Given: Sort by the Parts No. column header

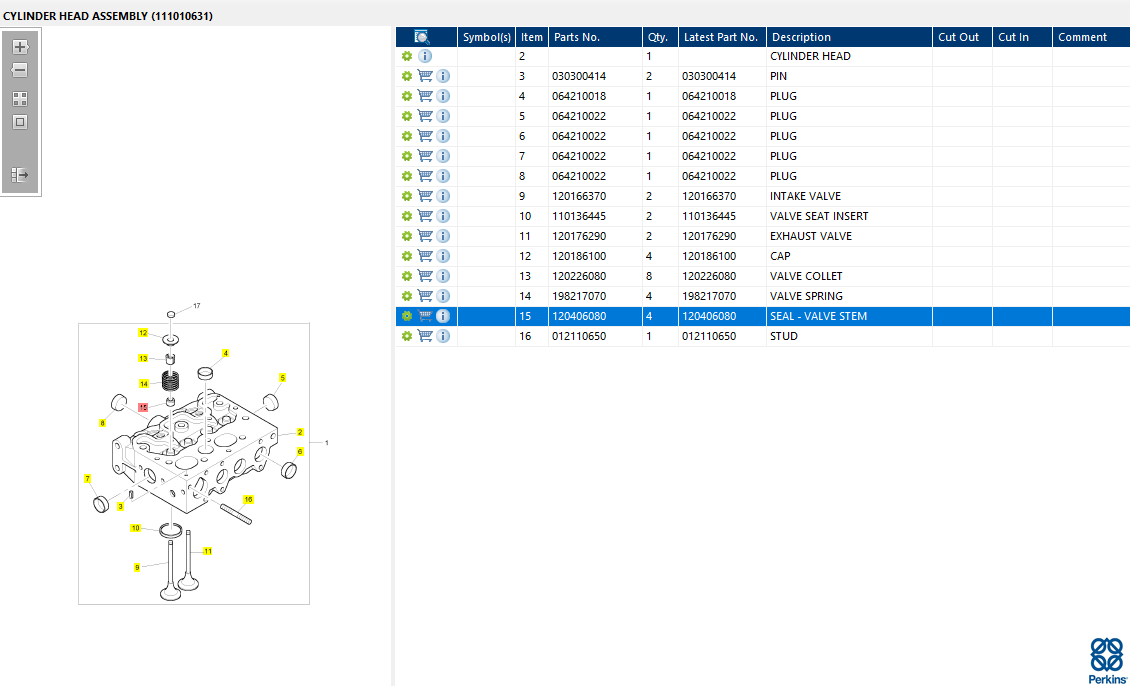Looking at the screenshot, I should pos(595,37).
